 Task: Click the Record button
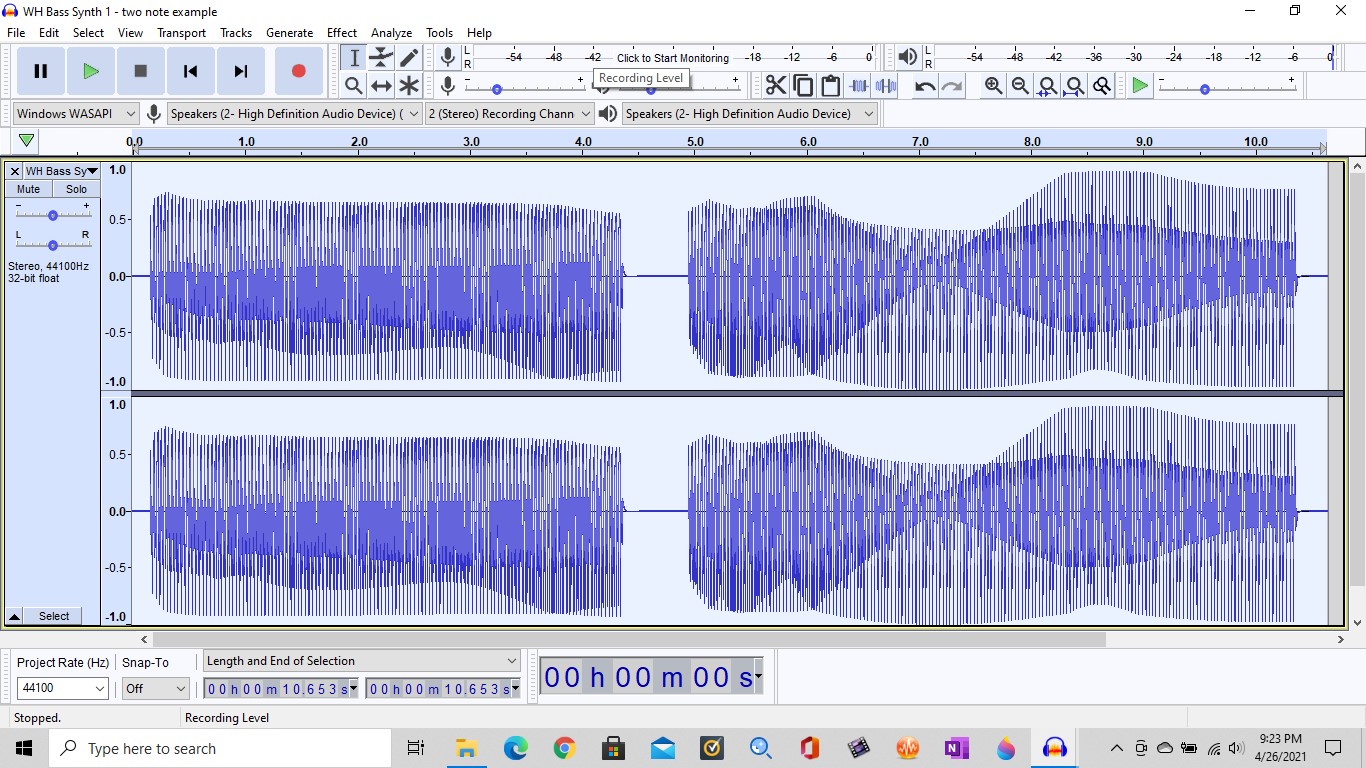(298, 71)
